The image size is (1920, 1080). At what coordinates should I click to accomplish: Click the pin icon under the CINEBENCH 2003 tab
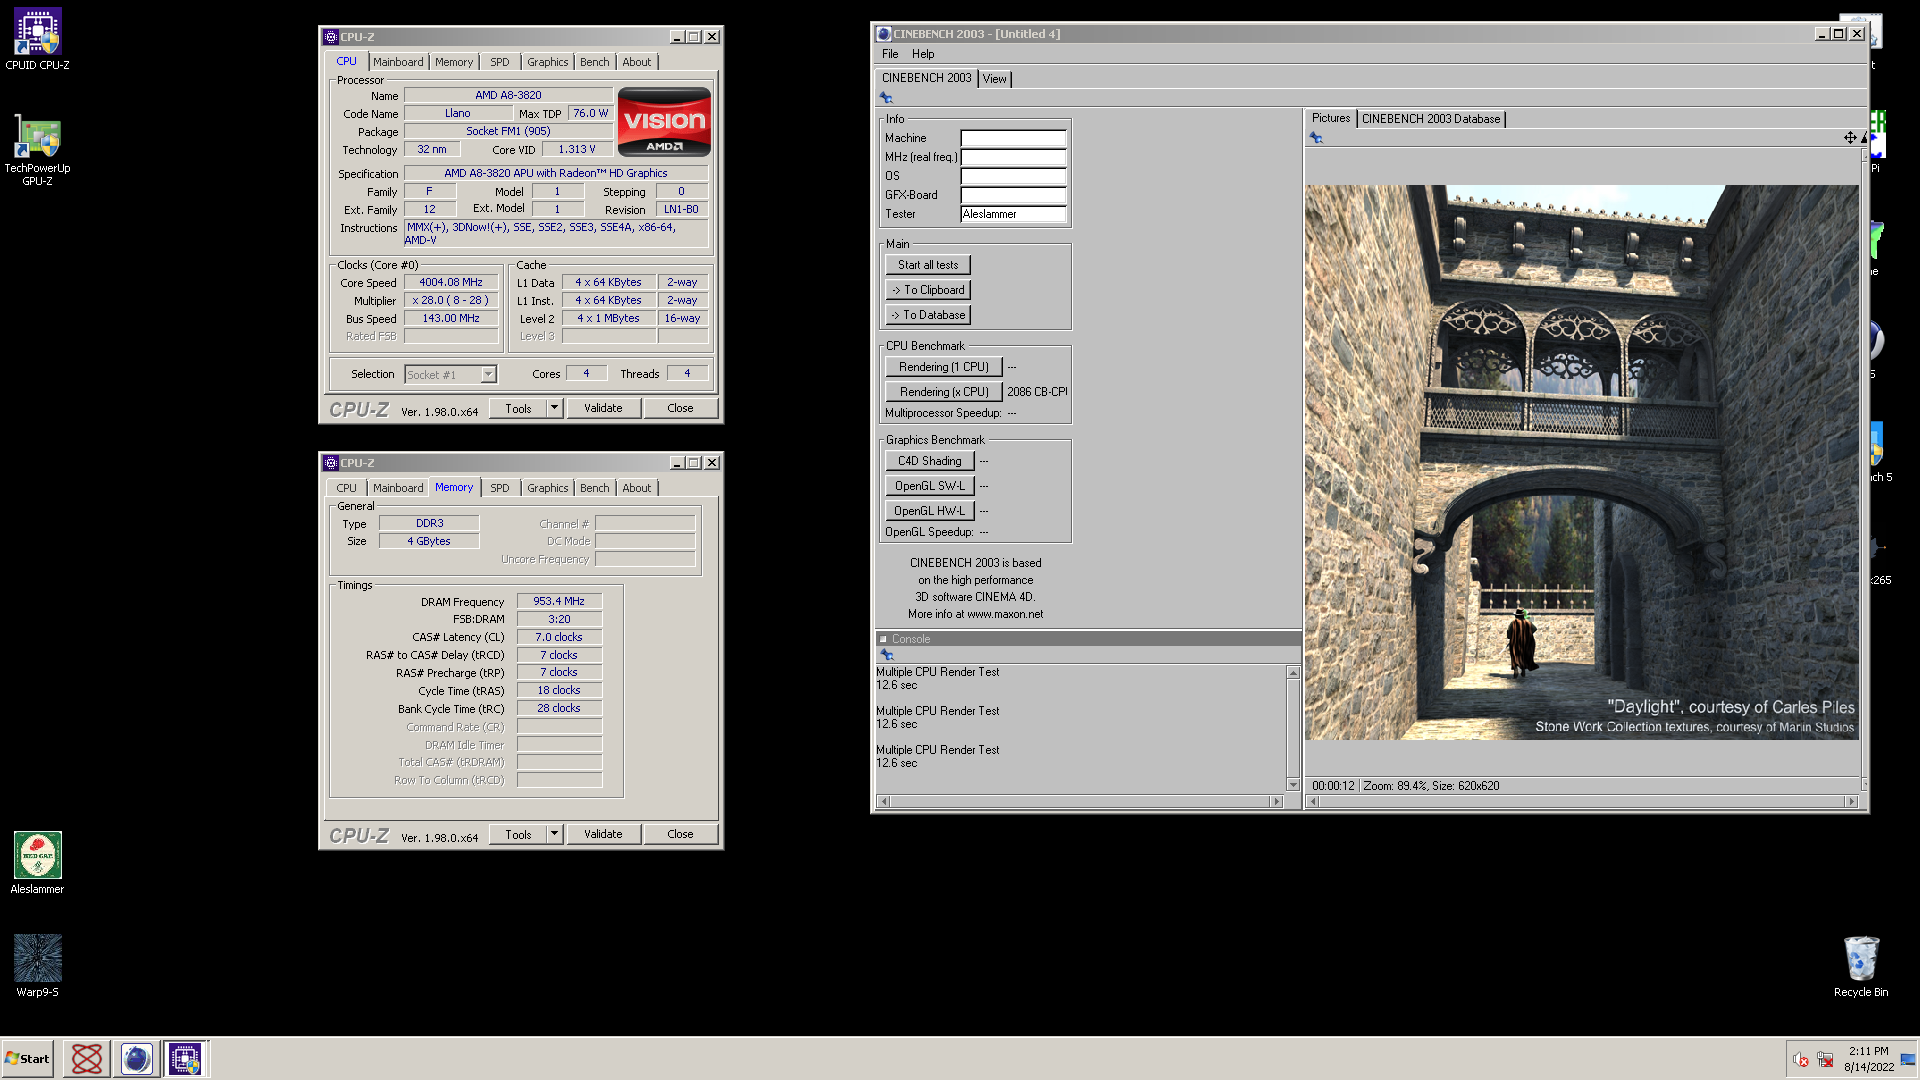[x=886, y=97]
